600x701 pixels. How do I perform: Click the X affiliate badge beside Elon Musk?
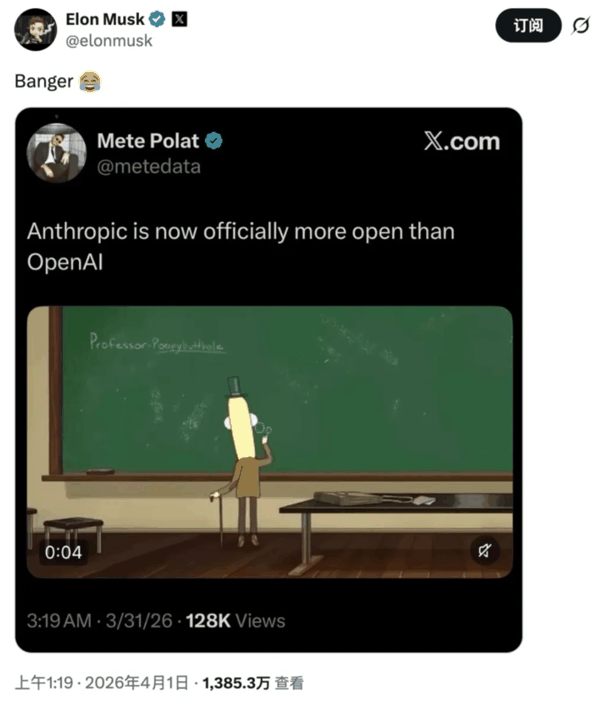(180, 19)
